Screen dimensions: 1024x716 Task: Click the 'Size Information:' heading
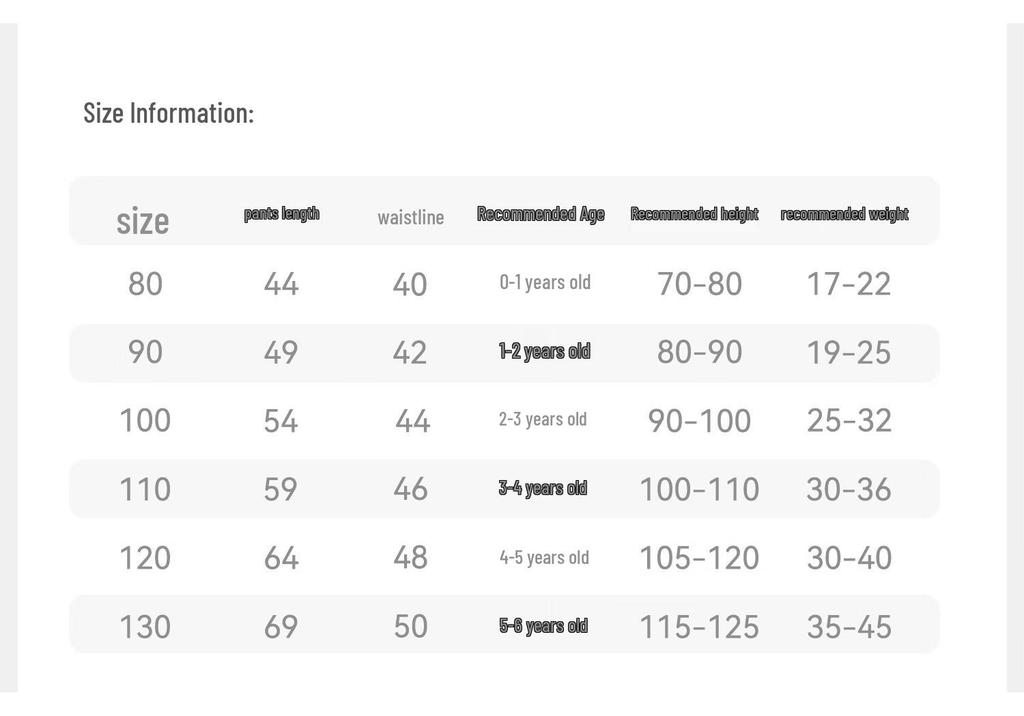pyautogui.click(x=168, y=113)
